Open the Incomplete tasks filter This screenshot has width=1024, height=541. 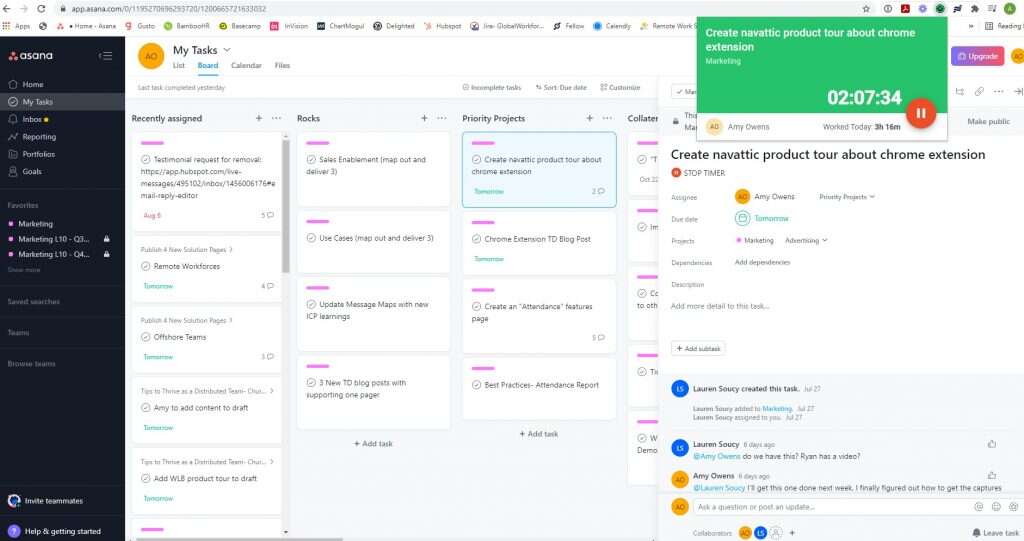[492, 87]
